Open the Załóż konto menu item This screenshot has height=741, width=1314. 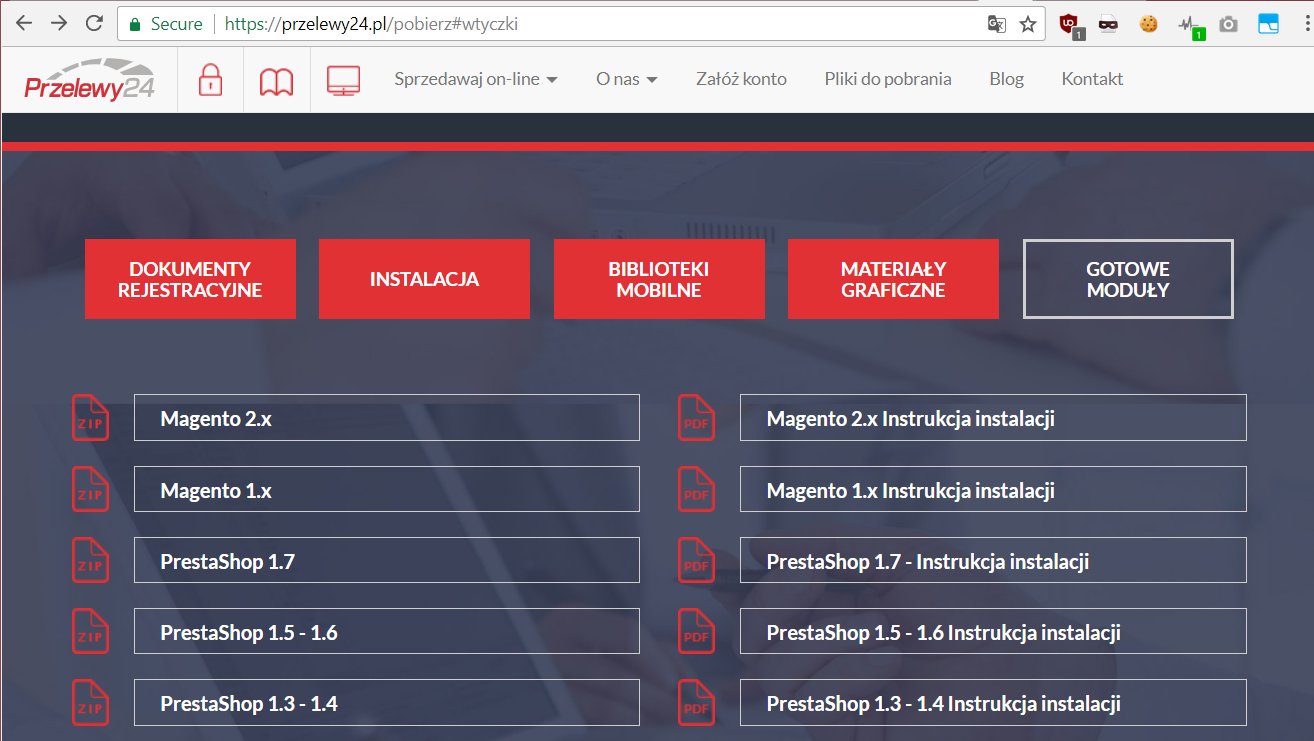[741, 79]
